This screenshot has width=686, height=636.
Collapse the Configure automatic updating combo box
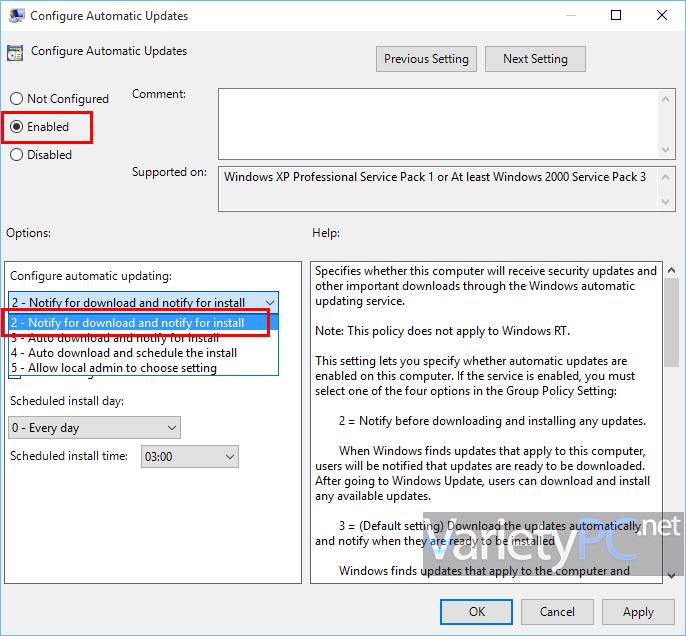(x=269, y=301)
